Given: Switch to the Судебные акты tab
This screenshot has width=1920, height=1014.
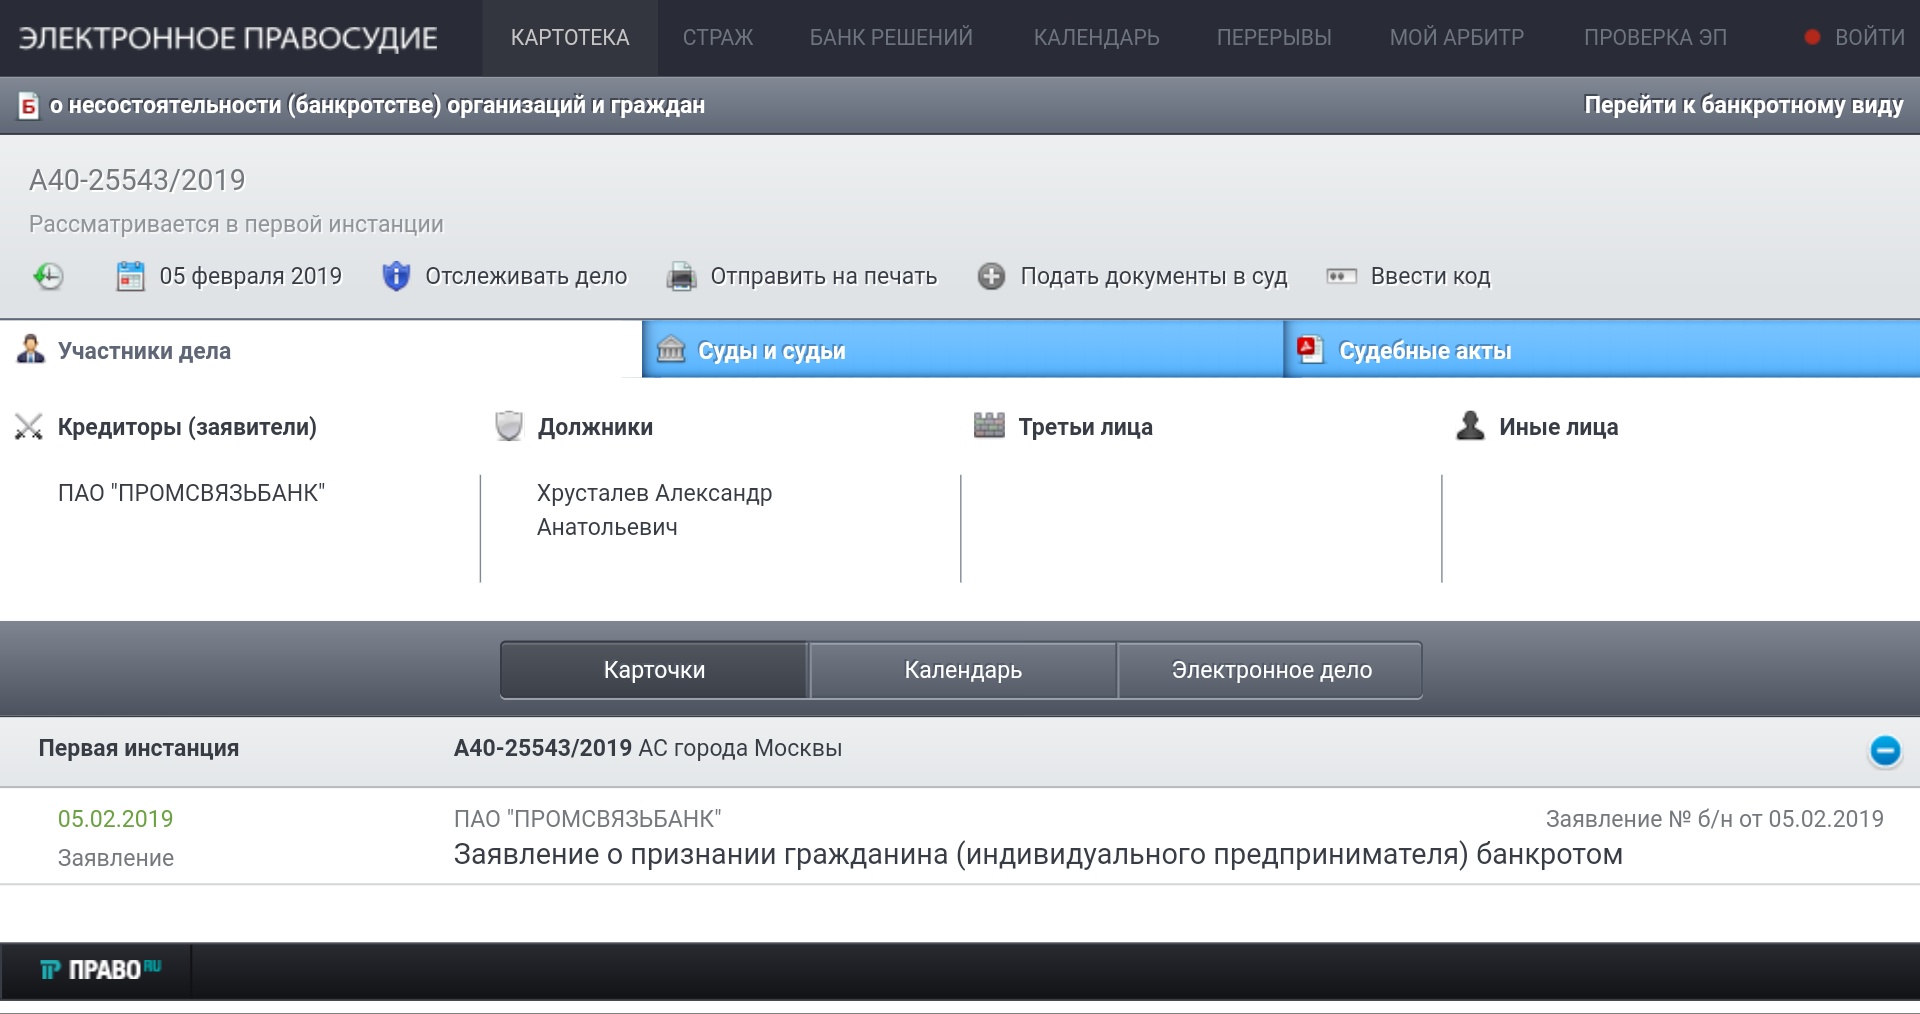Looking at the screenshot, I should (x=1424, y=351).
